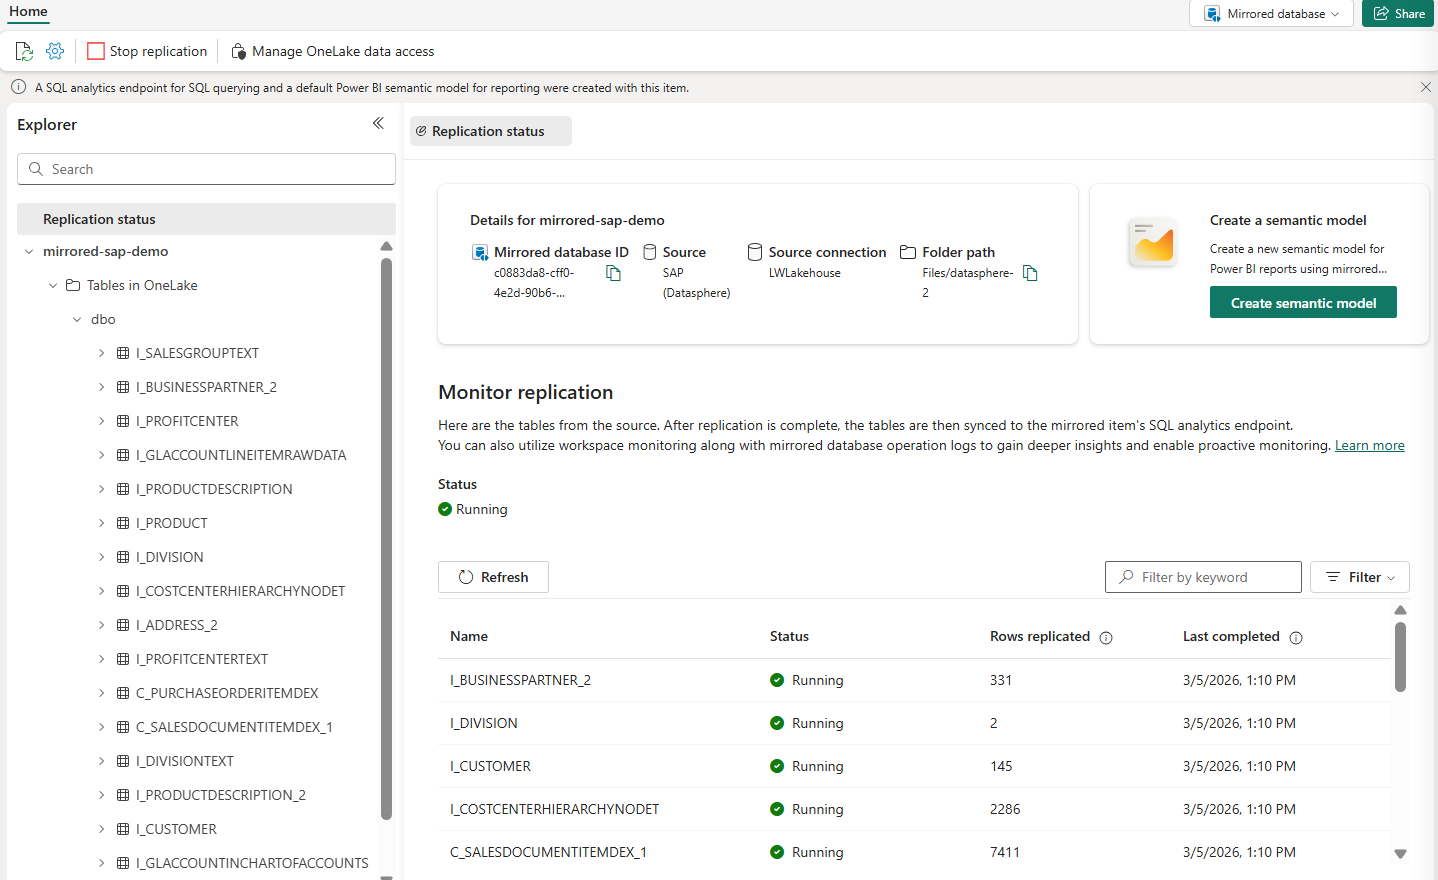Open the Learn more link
The width and height of the screenshot is (1438, 880).
coord(1369,444)
